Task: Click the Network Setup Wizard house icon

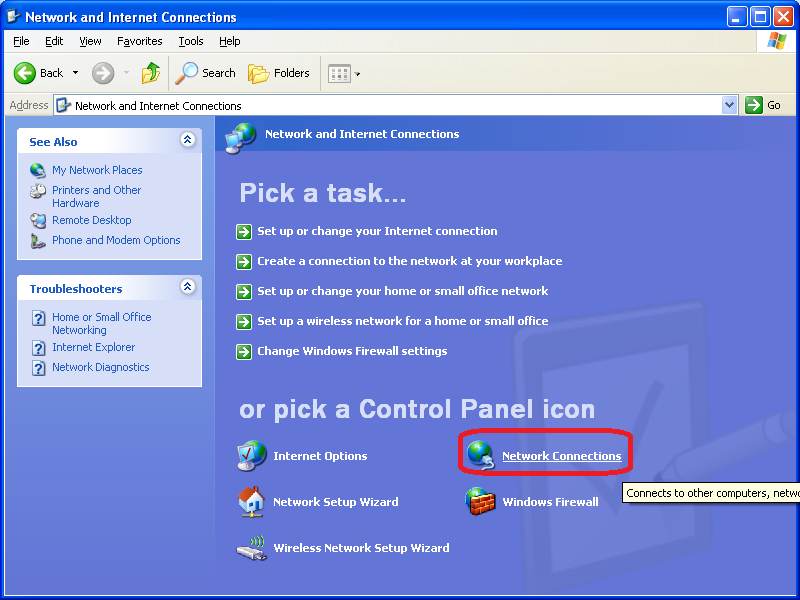Action: coord(251,502)
